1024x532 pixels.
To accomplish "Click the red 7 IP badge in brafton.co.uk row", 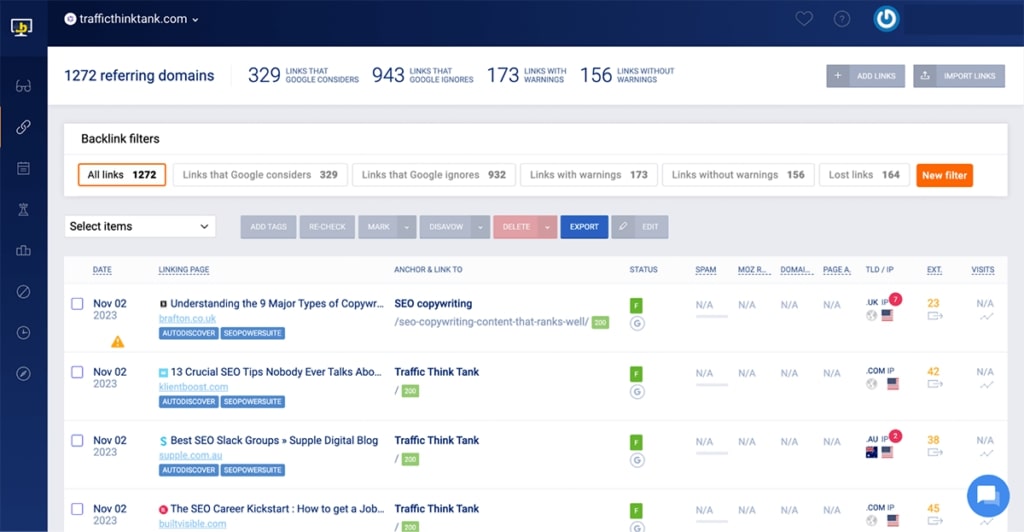I will pos(895,300).
